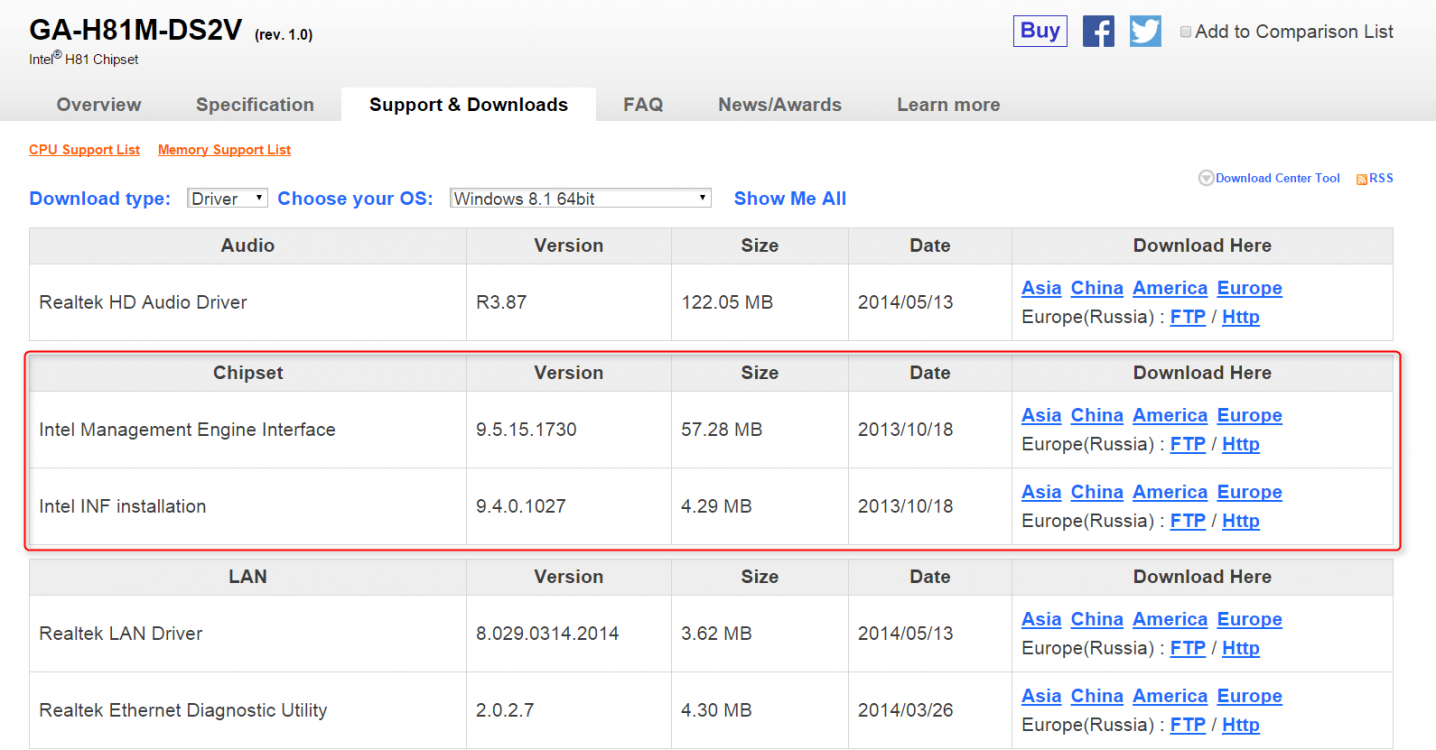Download Realtek HD Audio Driver from China
This screenshot has height=750, width=1436.
point(1097,288)
